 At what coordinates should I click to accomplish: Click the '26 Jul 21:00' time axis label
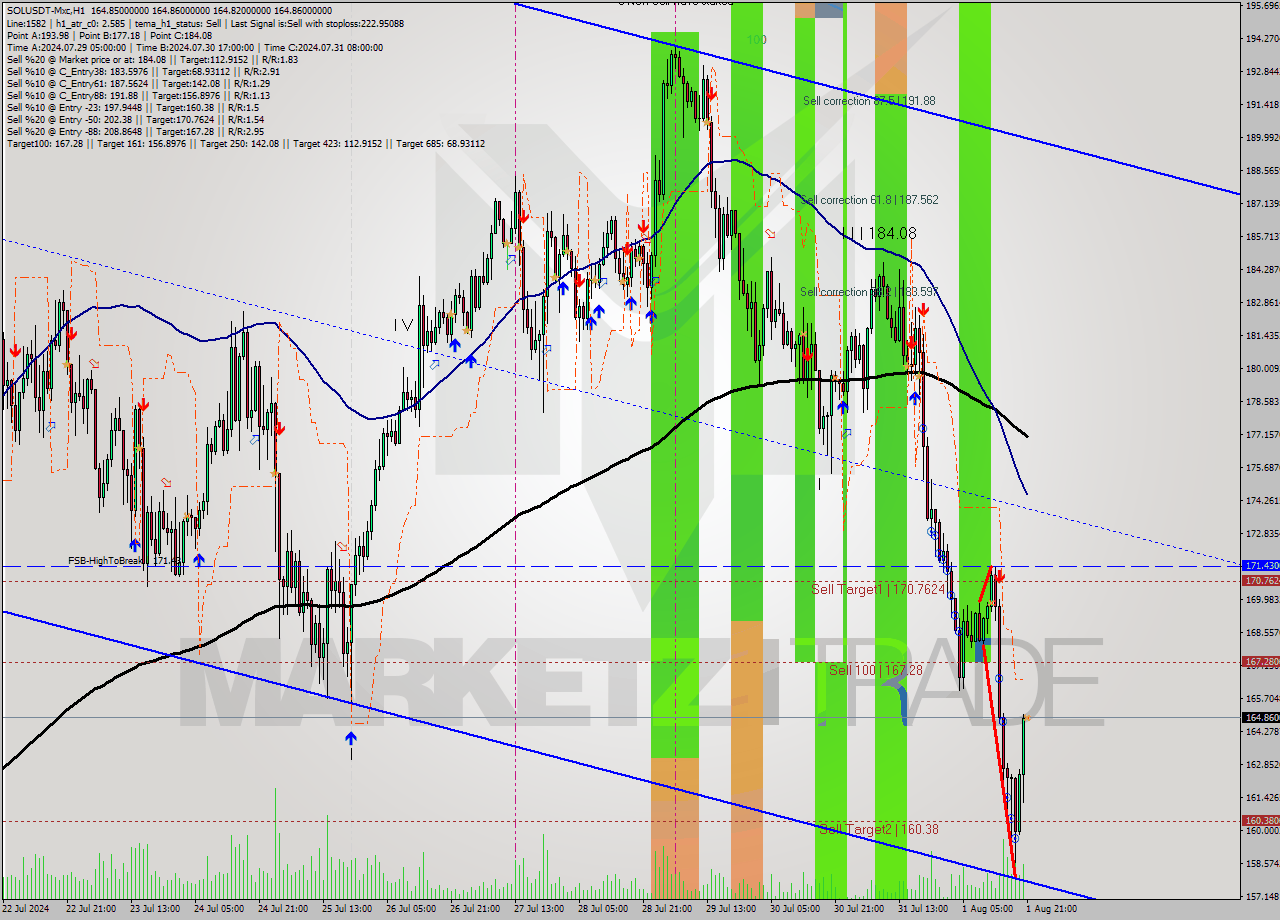pyautogui.click(x=473, y=909)
